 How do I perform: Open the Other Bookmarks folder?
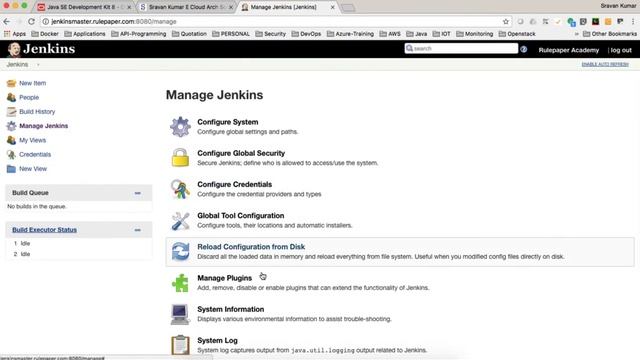click(610, 34)
